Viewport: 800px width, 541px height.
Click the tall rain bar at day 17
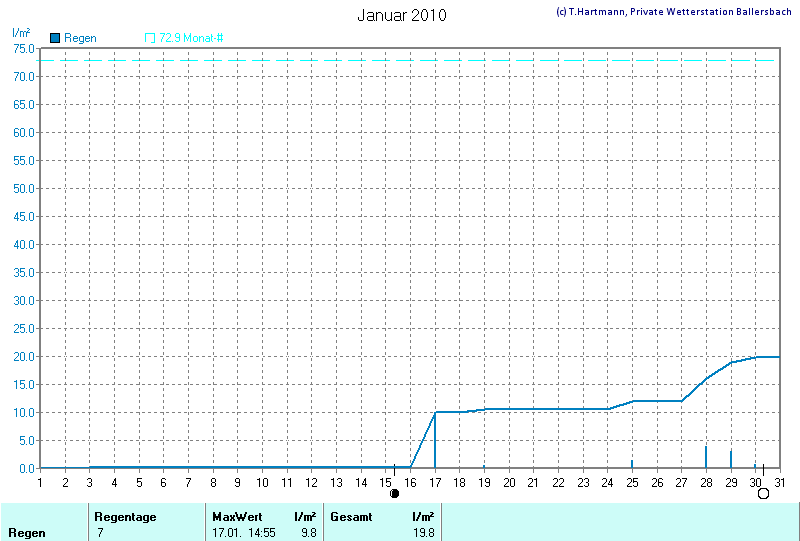pos(435,440)
